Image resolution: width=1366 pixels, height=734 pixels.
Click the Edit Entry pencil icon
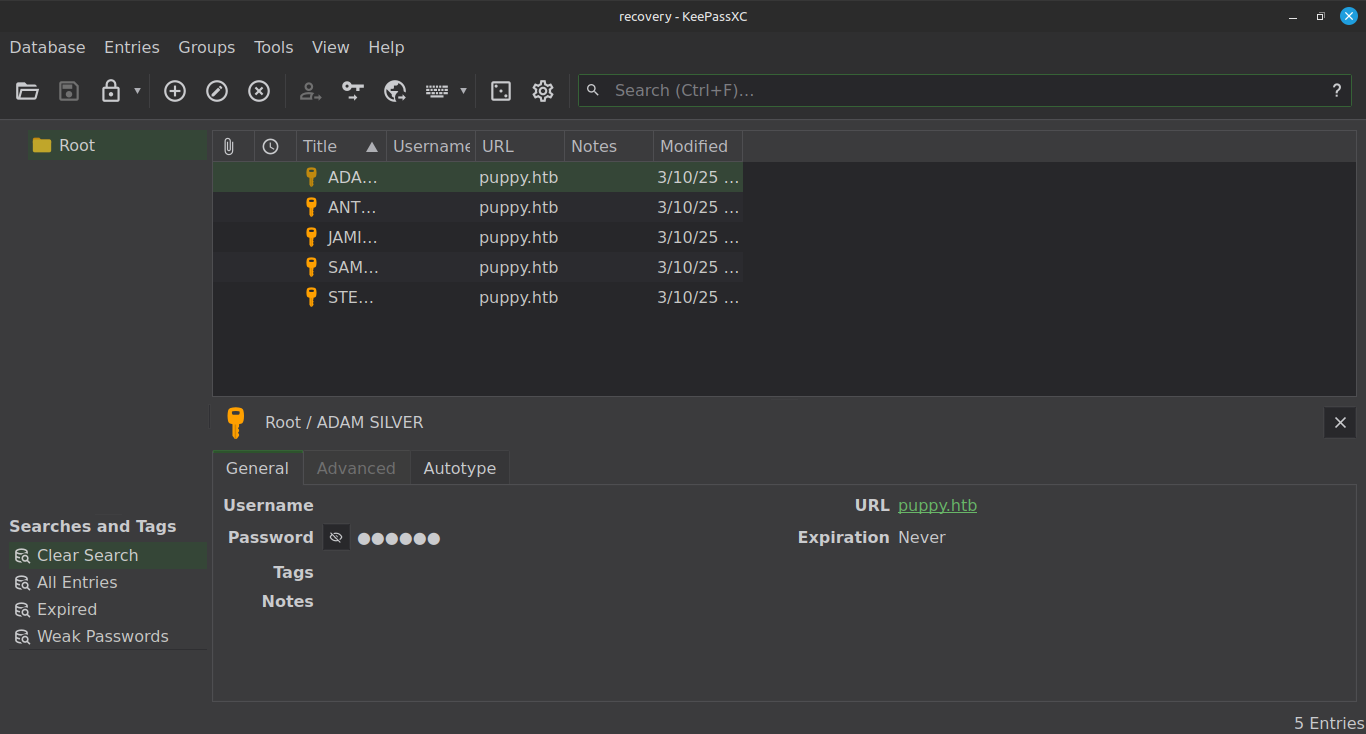[x=217, y=91]
